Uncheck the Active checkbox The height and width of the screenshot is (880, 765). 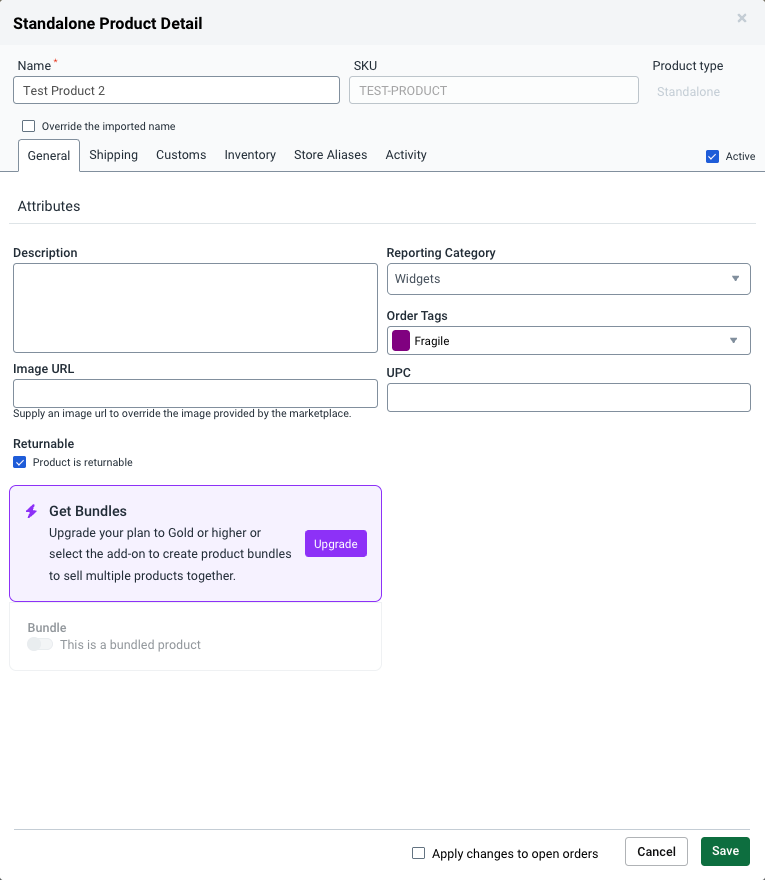(712, 156)
